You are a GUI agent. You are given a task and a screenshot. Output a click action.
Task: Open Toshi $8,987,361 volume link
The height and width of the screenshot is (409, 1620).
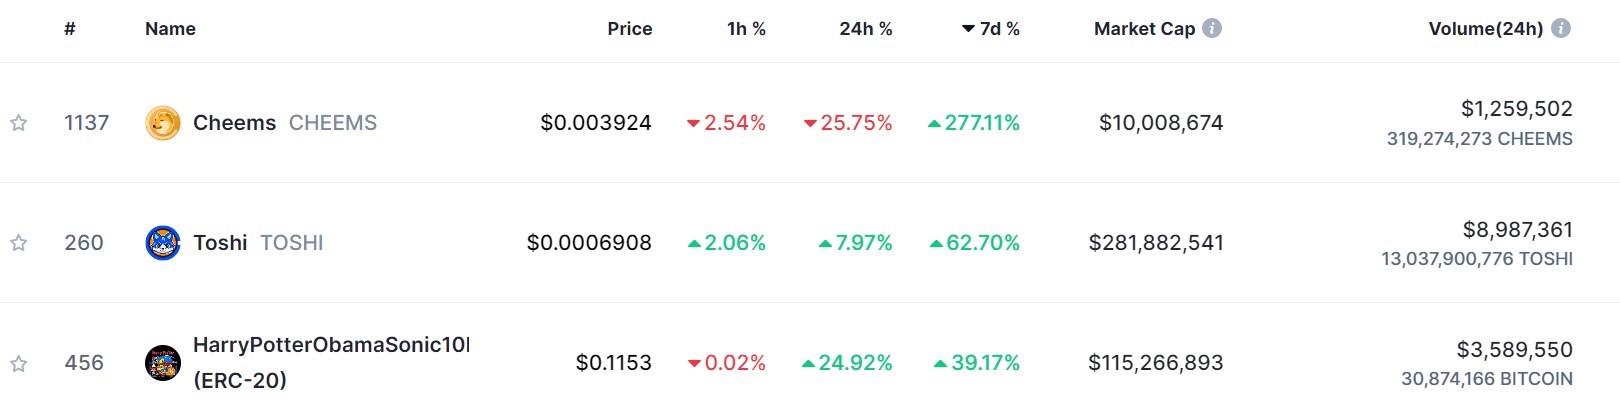pyautogui.click(x=1518, y=230)
